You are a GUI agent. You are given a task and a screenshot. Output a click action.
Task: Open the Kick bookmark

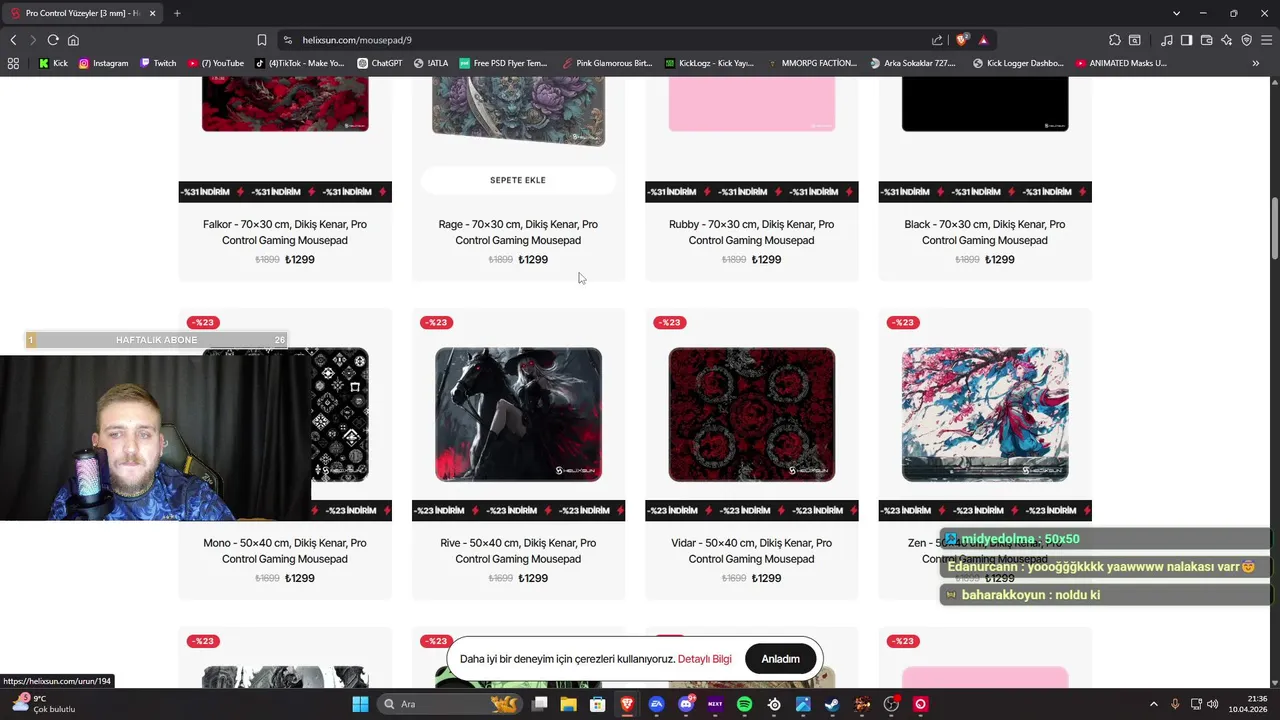(x=53, y=63)
